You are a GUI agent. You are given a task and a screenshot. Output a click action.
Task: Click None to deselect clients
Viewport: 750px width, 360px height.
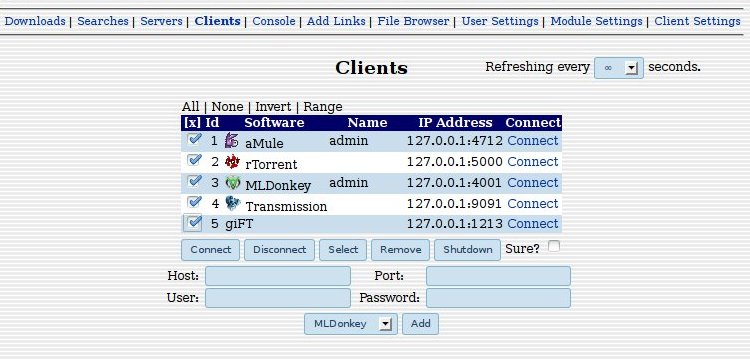pos(227,106)
